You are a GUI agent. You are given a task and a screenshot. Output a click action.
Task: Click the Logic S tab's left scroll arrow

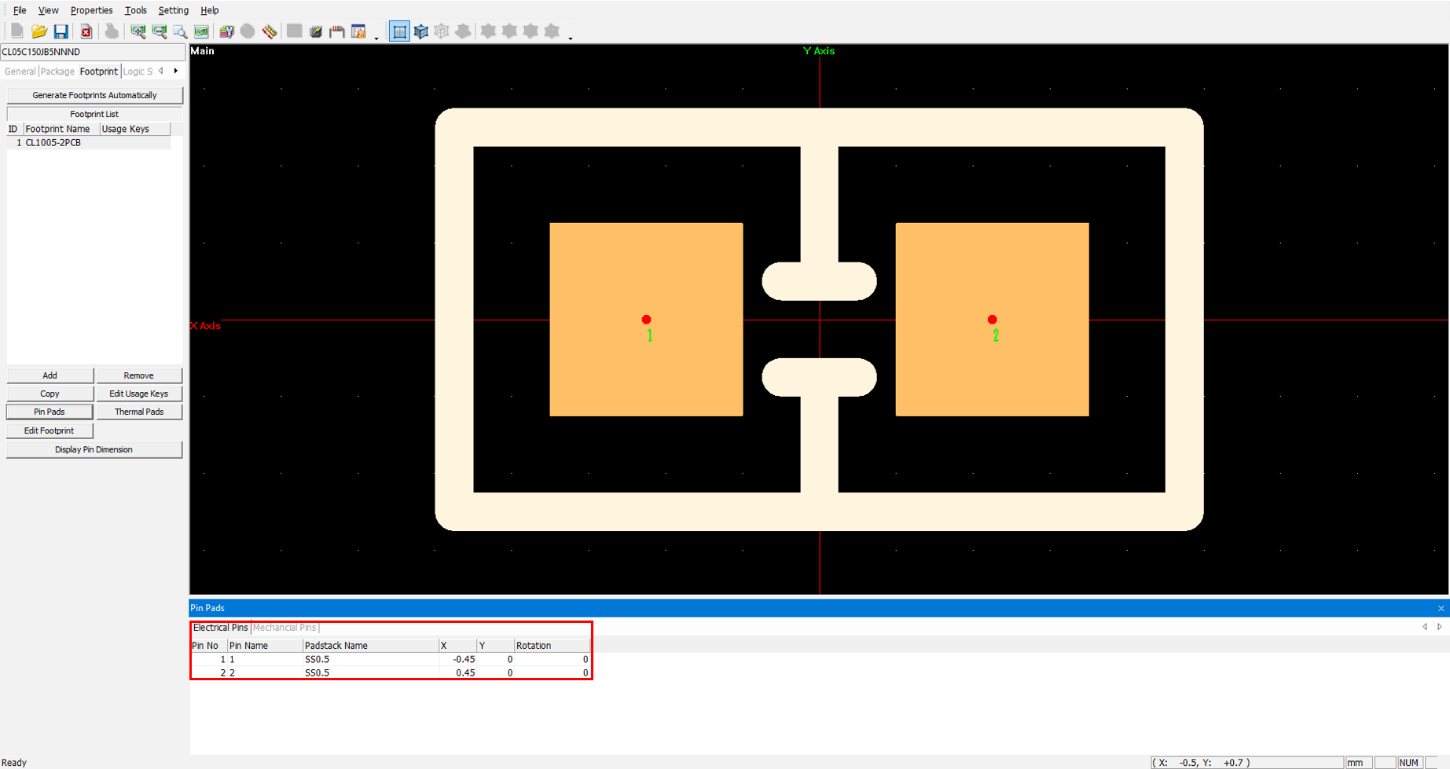161,71
